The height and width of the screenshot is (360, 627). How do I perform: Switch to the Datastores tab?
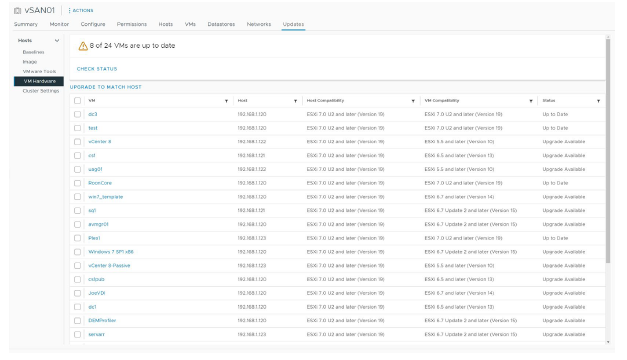[x=221, y=24]
